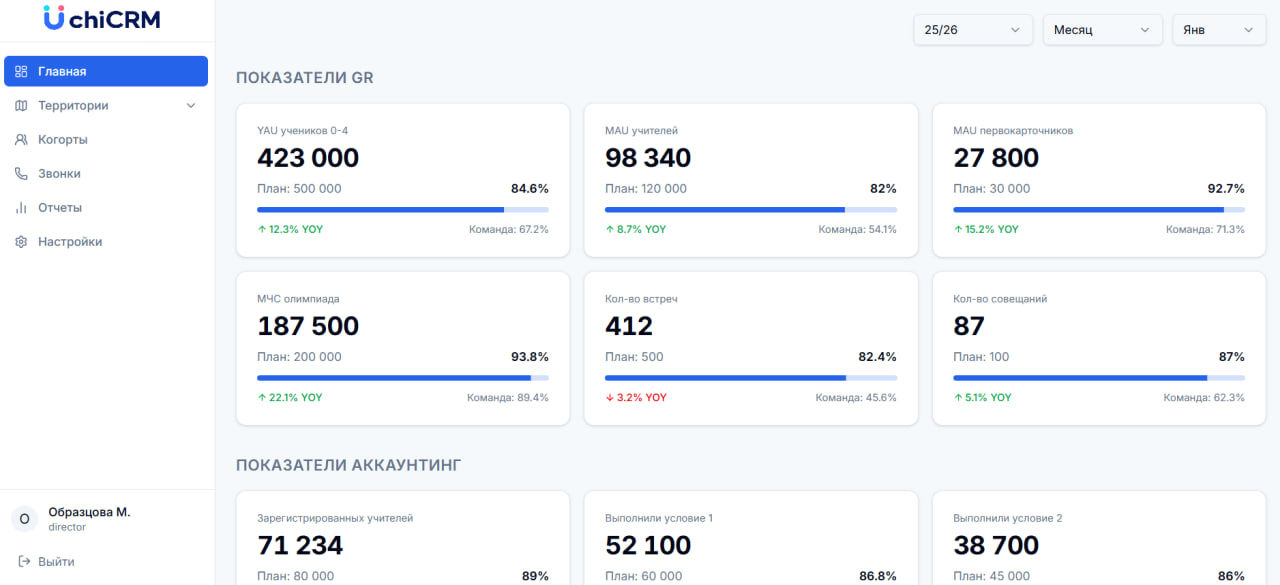Viewport: 1280px width, 585px height.
Task: Click the 22.1% YOY indicator
Action: click(290, 397)
